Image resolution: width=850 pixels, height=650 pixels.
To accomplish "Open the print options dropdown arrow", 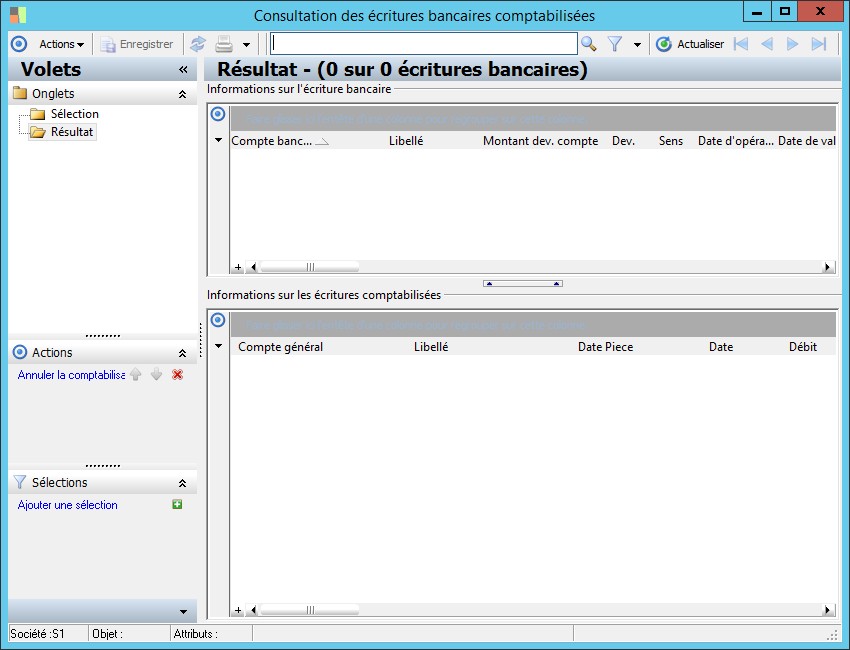I will coord(246,44).
